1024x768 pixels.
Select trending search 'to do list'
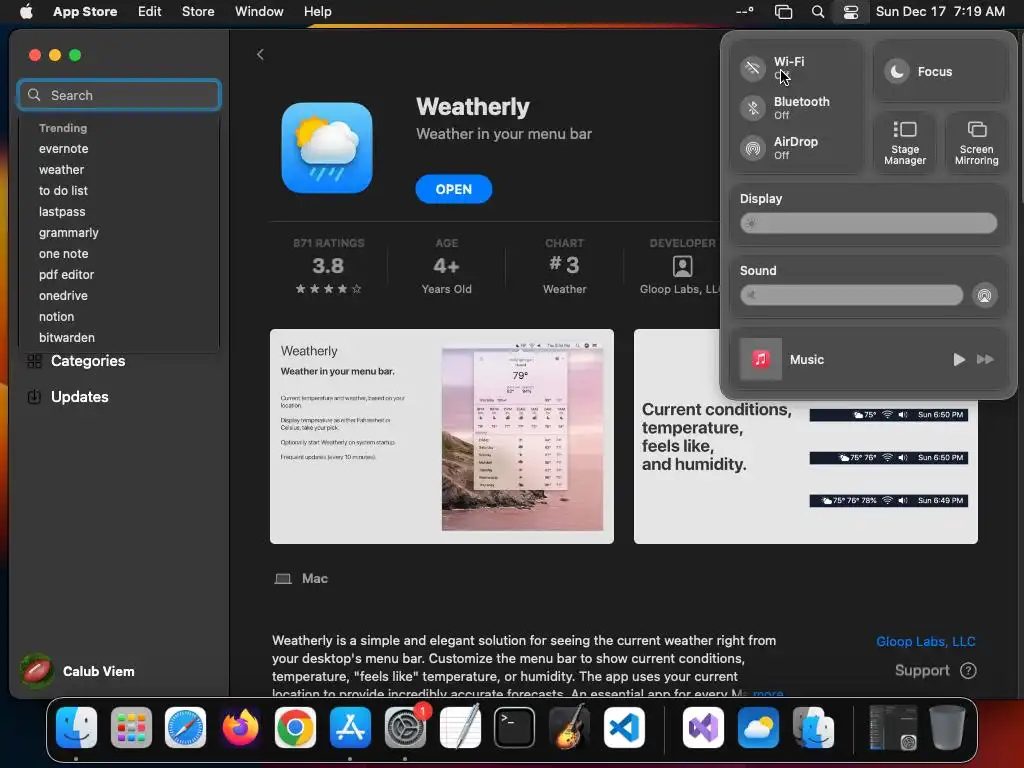pyautogui.click(x=63, y=191)
